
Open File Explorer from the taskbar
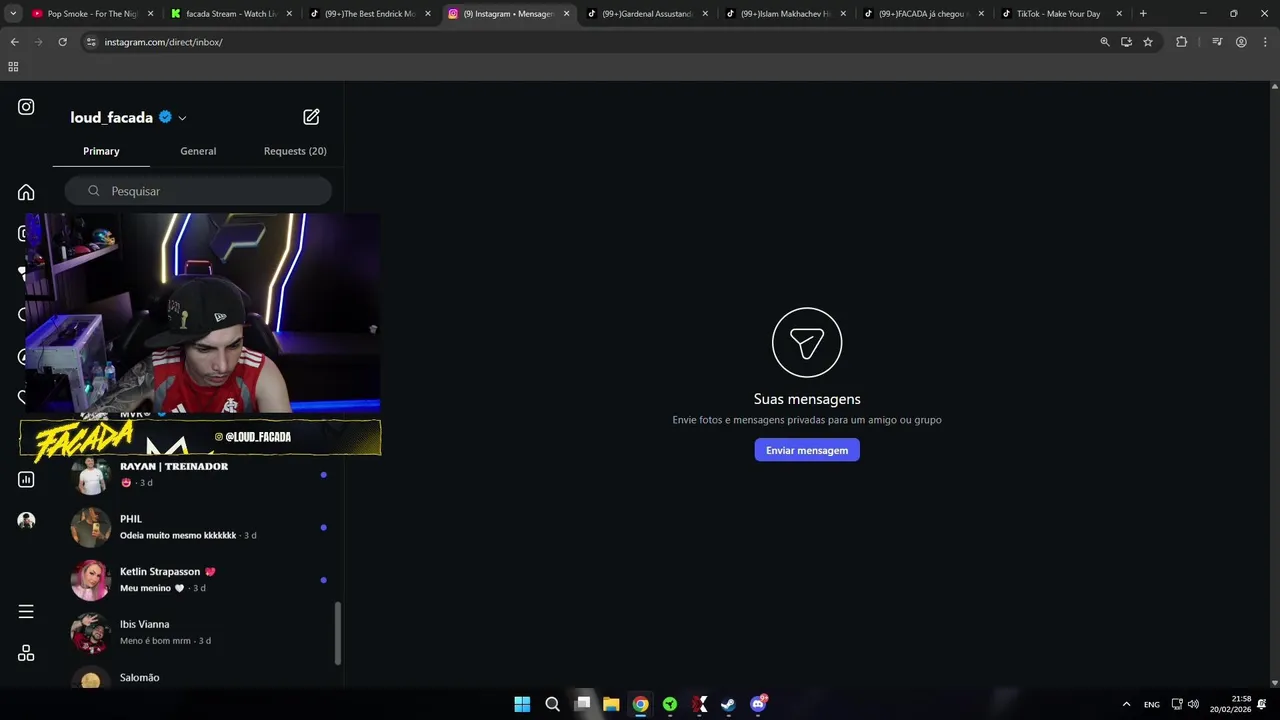pyautogui.click(x=611, y=704)
